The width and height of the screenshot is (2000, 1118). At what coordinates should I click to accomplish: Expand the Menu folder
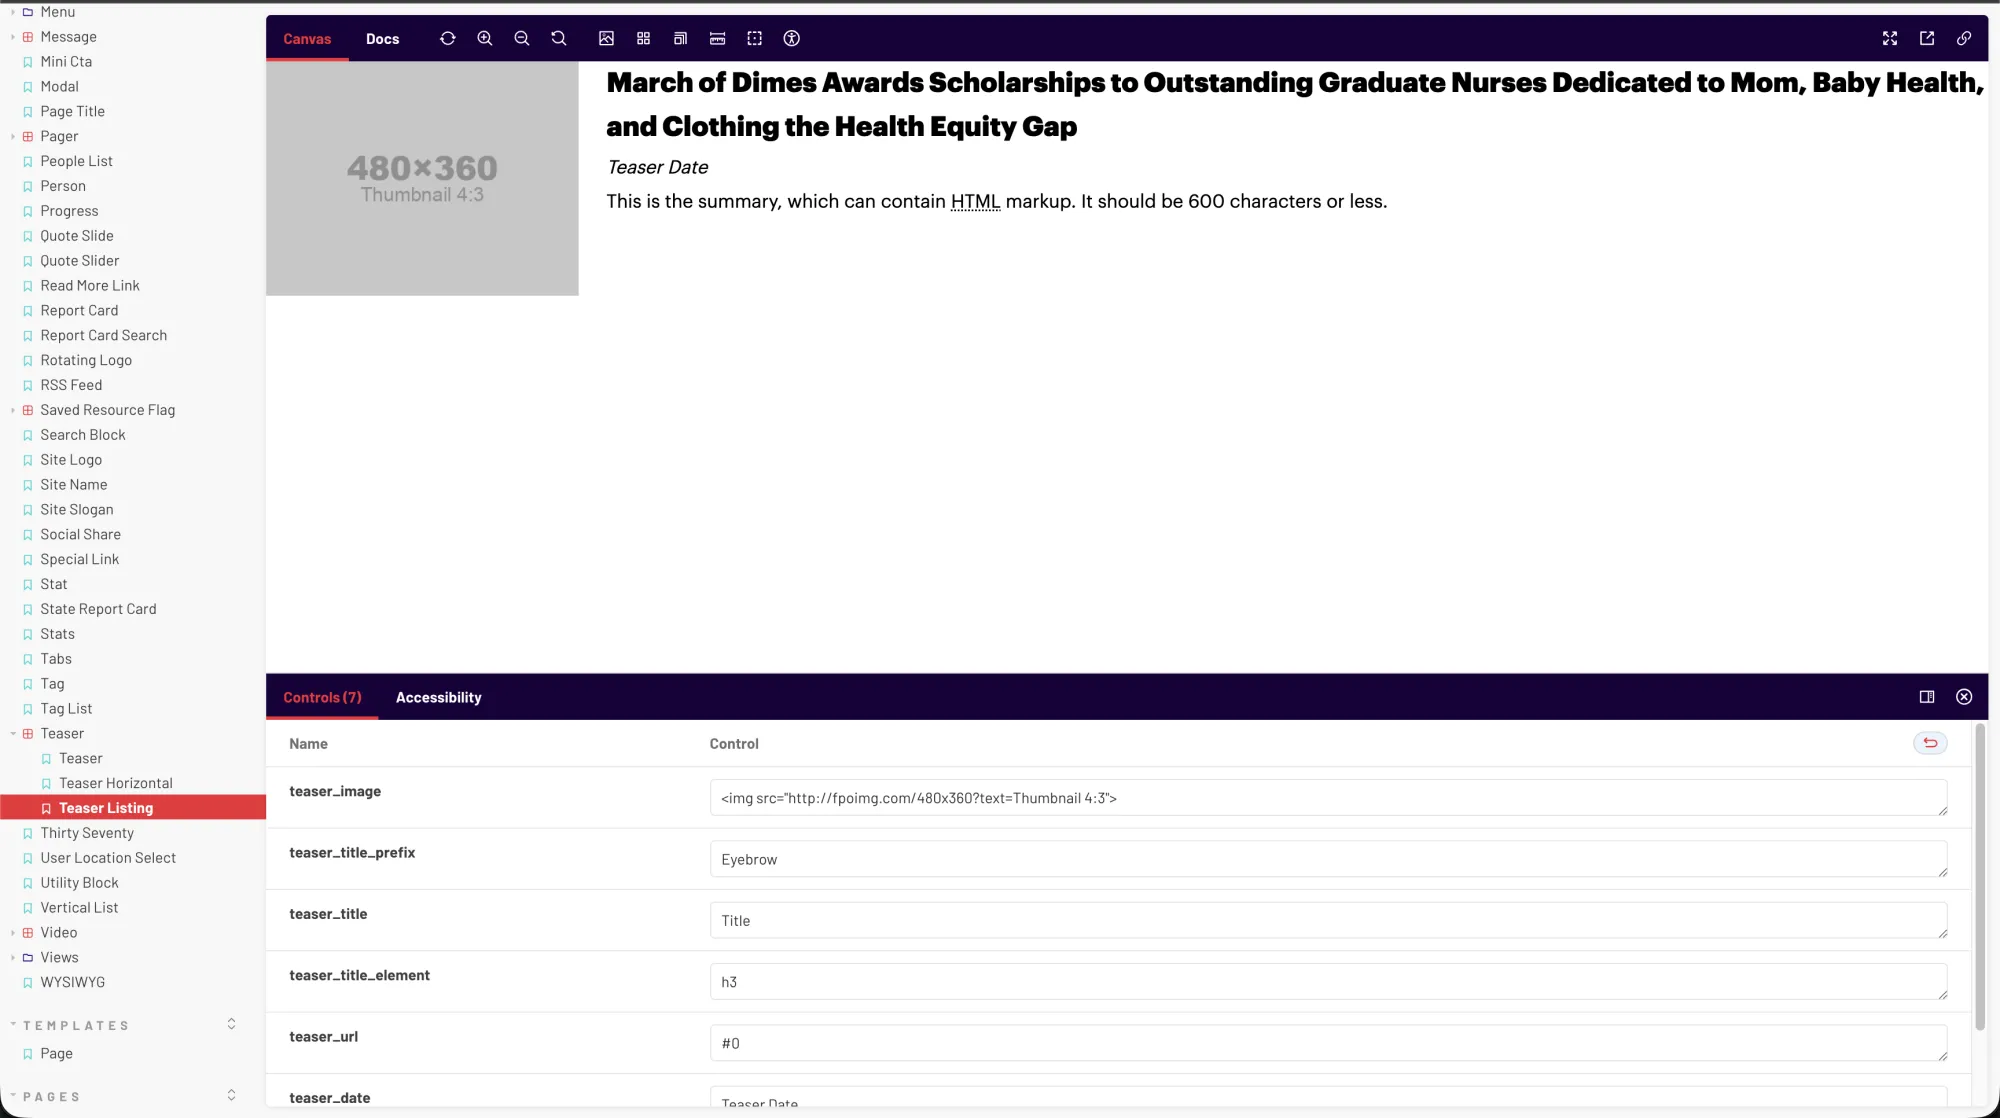[13, 12]
